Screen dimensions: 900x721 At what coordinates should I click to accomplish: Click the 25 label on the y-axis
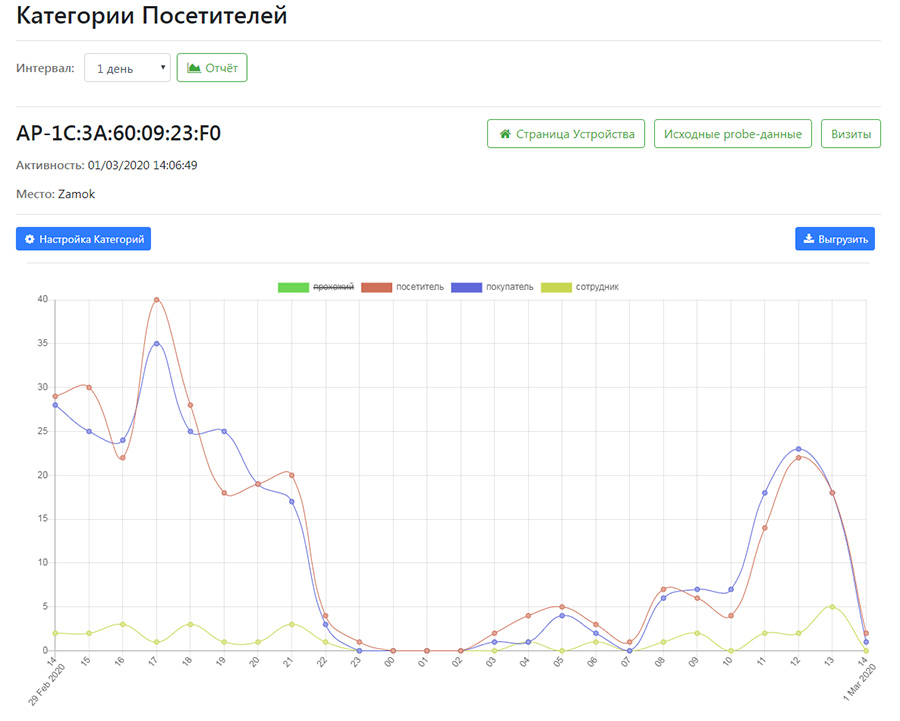(x=42, y=431)
